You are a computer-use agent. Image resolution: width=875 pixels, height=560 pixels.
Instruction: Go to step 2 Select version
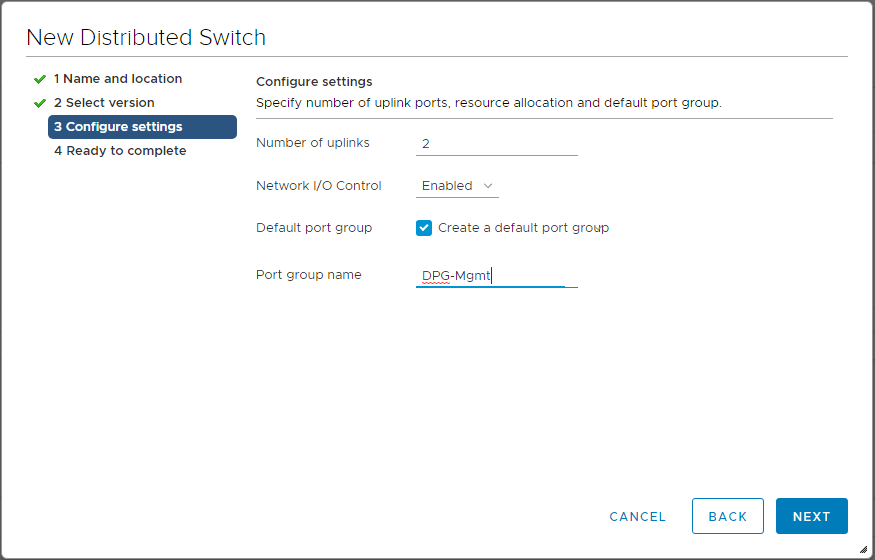(104, 103)
